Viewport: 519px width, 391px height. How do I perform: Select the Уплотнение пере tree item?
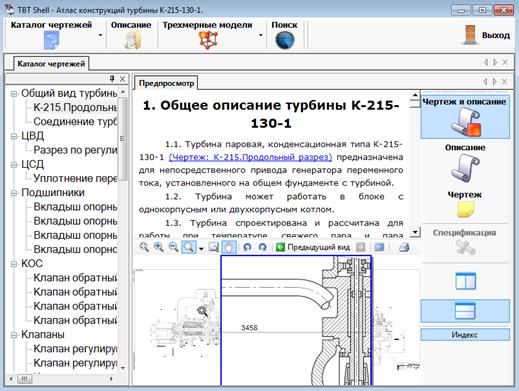[x=75, y=178]
